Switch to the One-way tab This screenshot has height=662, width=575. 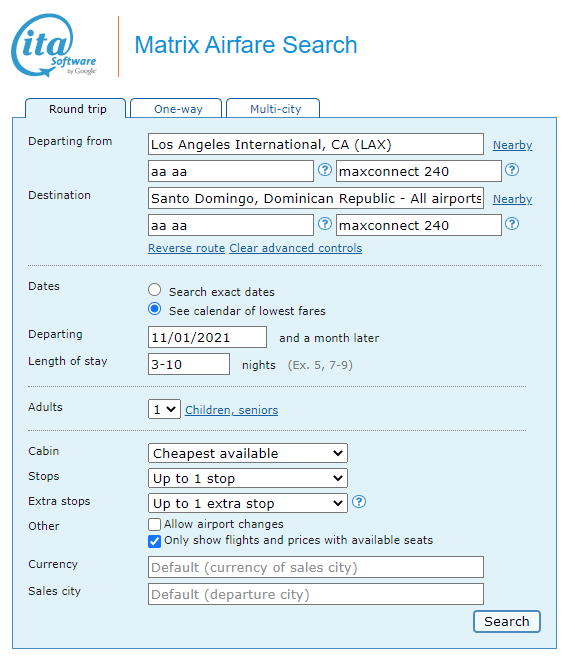point(176,109)
